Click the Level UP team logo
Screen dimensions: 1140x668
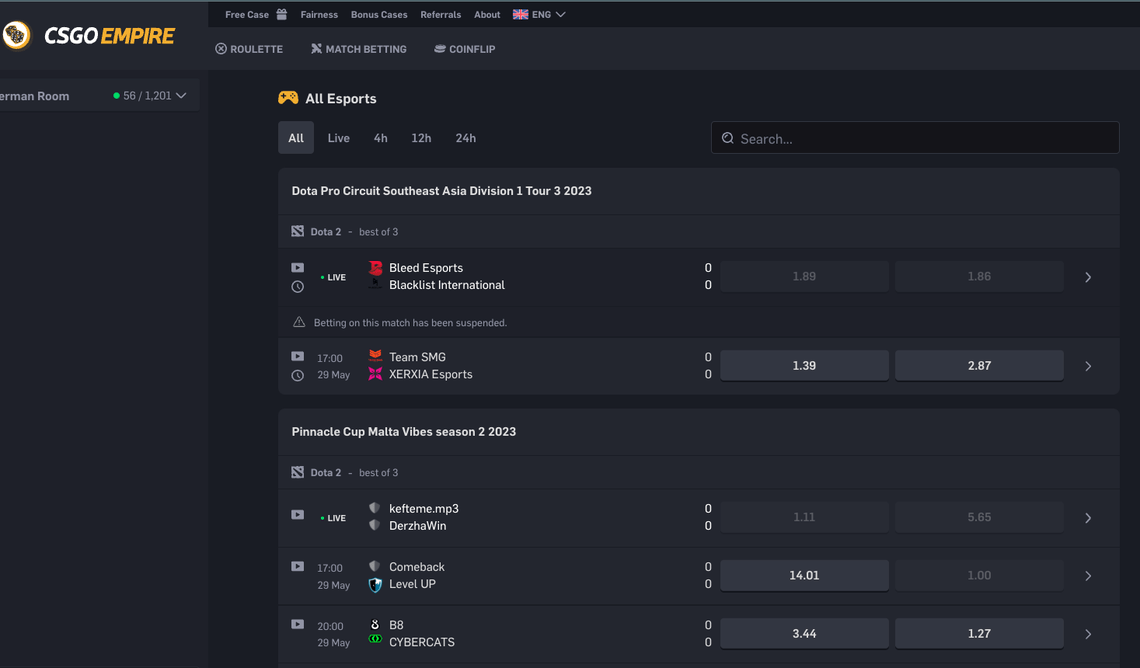(x=375, y=584)
